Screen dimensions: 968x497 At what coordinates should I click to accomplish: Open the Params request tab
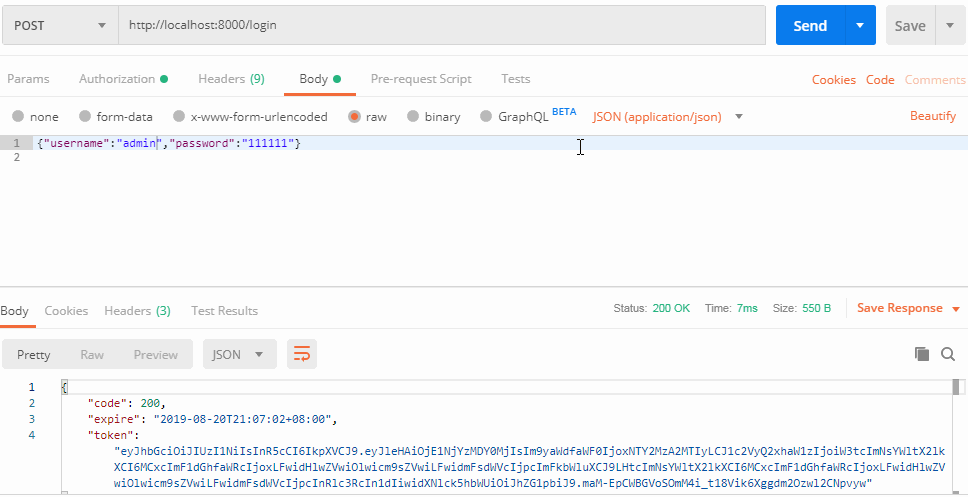click(28, 79)
